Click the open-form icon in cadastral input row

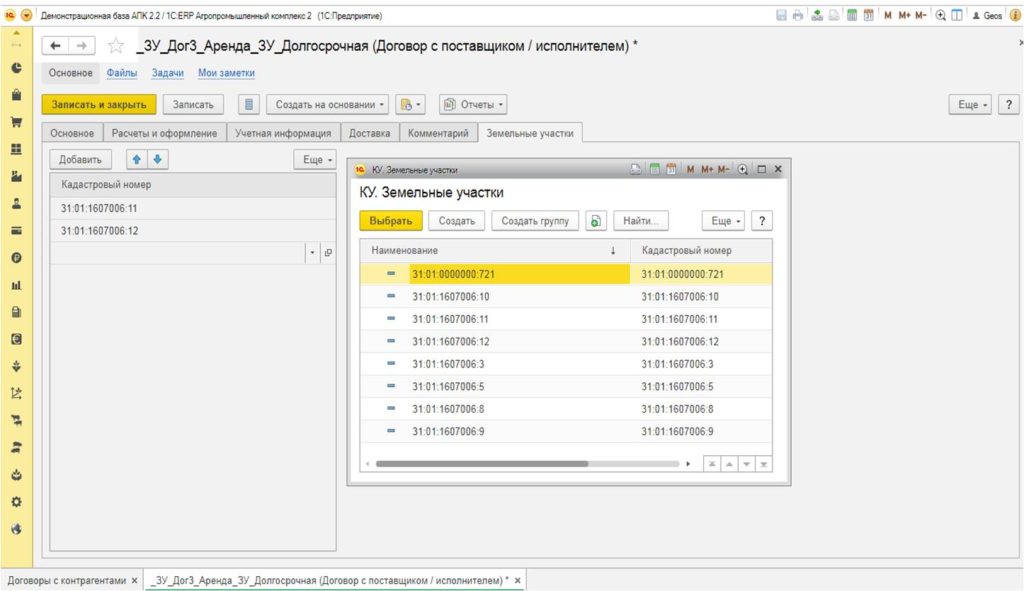pos(328,253)
